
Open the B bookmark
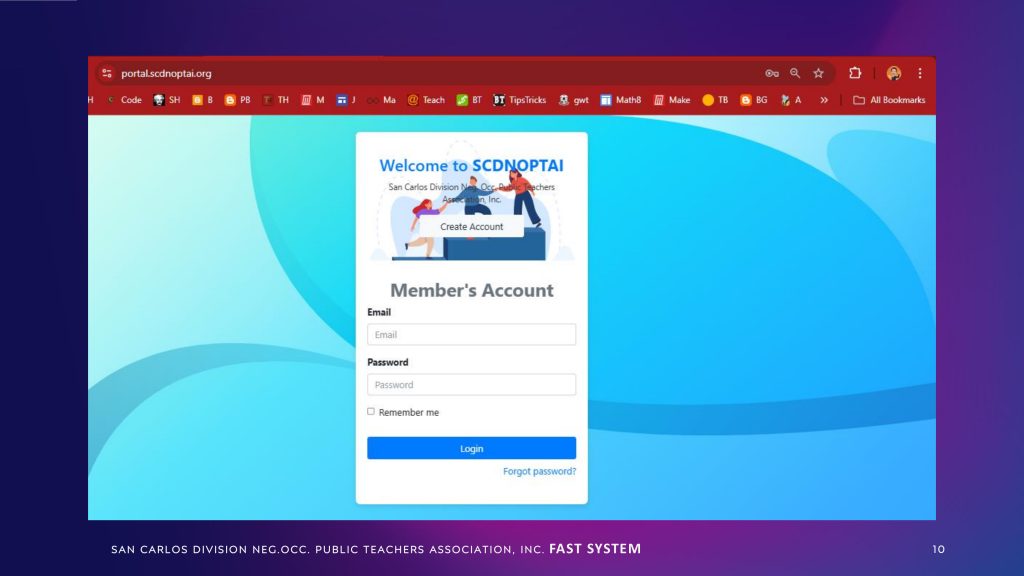pos(202,100)
